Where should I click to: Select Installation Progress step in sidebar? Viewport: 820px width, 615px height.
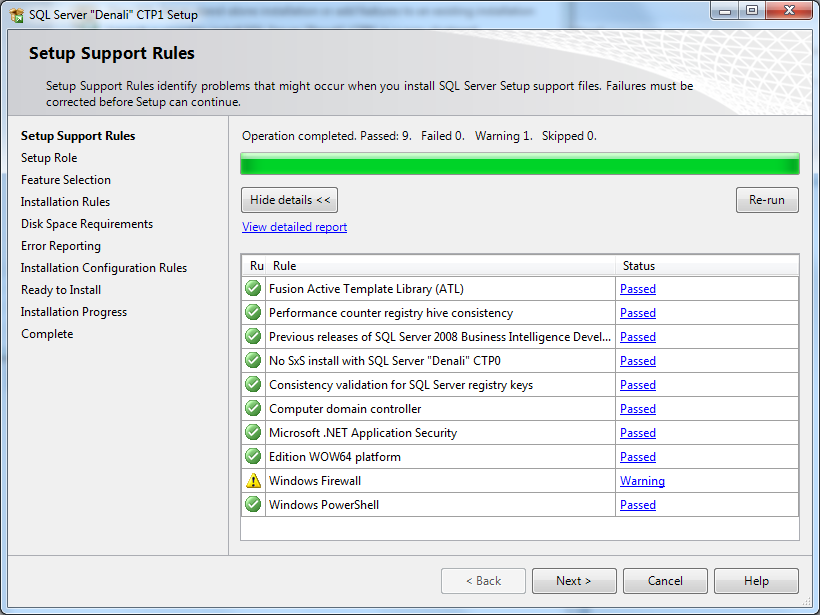(x=74, y=312)
